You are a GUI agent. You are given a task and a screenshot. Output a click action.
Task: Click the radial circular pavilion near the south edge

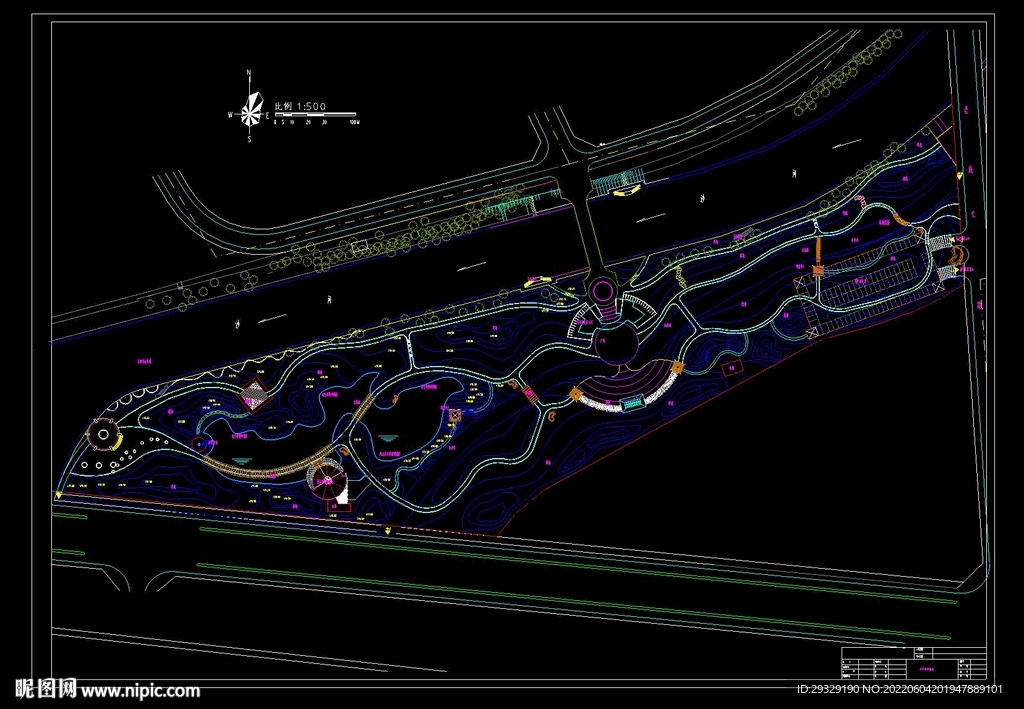[x=327, y=481]
